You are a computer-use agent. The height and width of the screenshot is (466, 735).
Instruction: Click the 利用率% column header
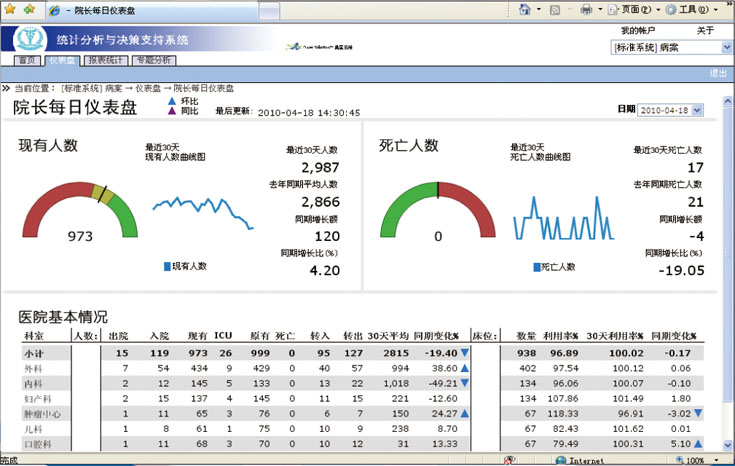point(561,336)
